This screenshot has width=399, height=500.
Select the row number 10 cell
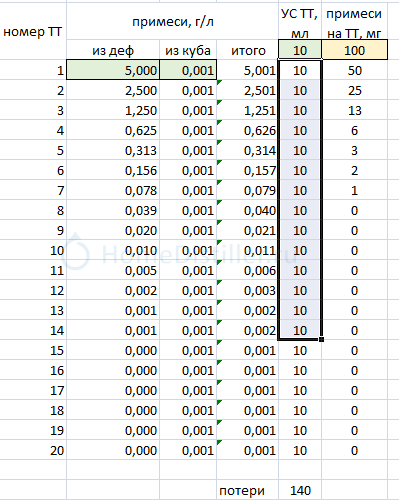pyautogui.click(x=33, y=250)
